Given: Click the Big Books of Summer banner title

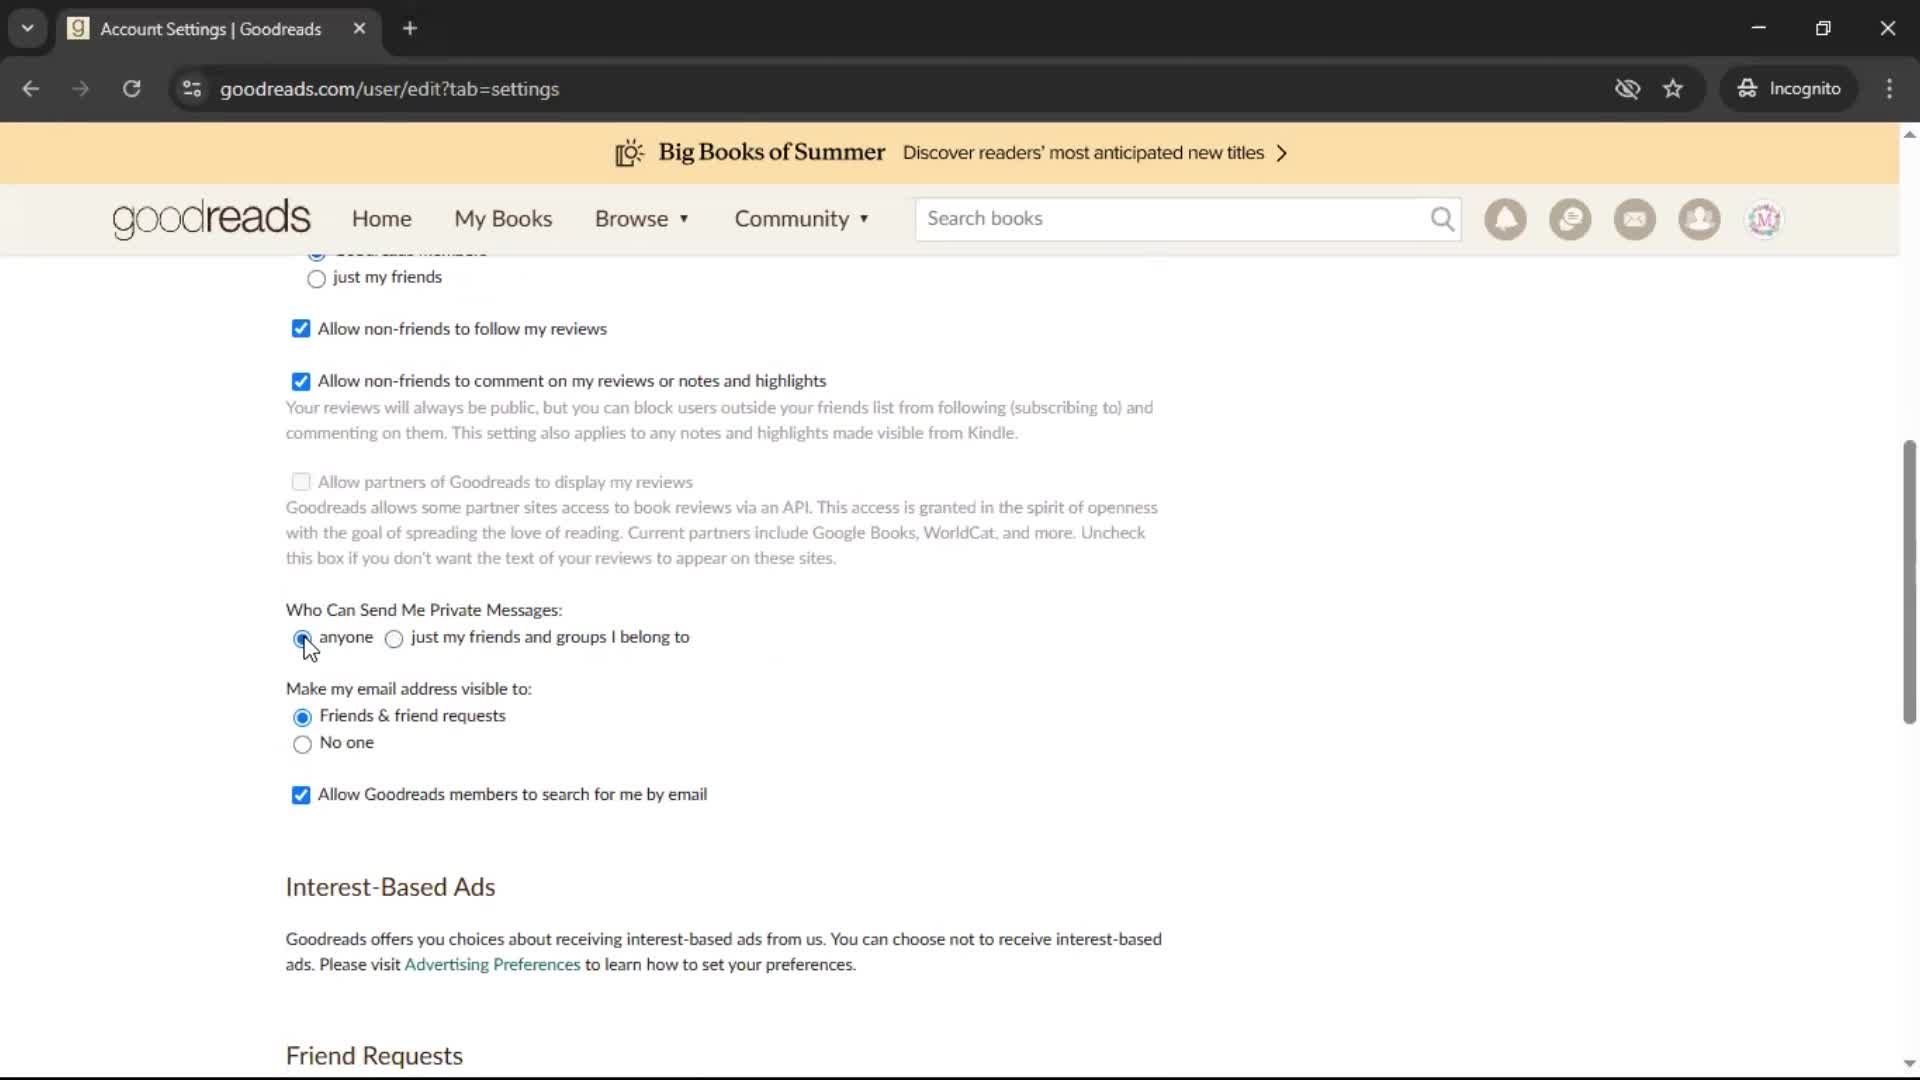Looking at the screenshot, I should click(x=771, y=152).
